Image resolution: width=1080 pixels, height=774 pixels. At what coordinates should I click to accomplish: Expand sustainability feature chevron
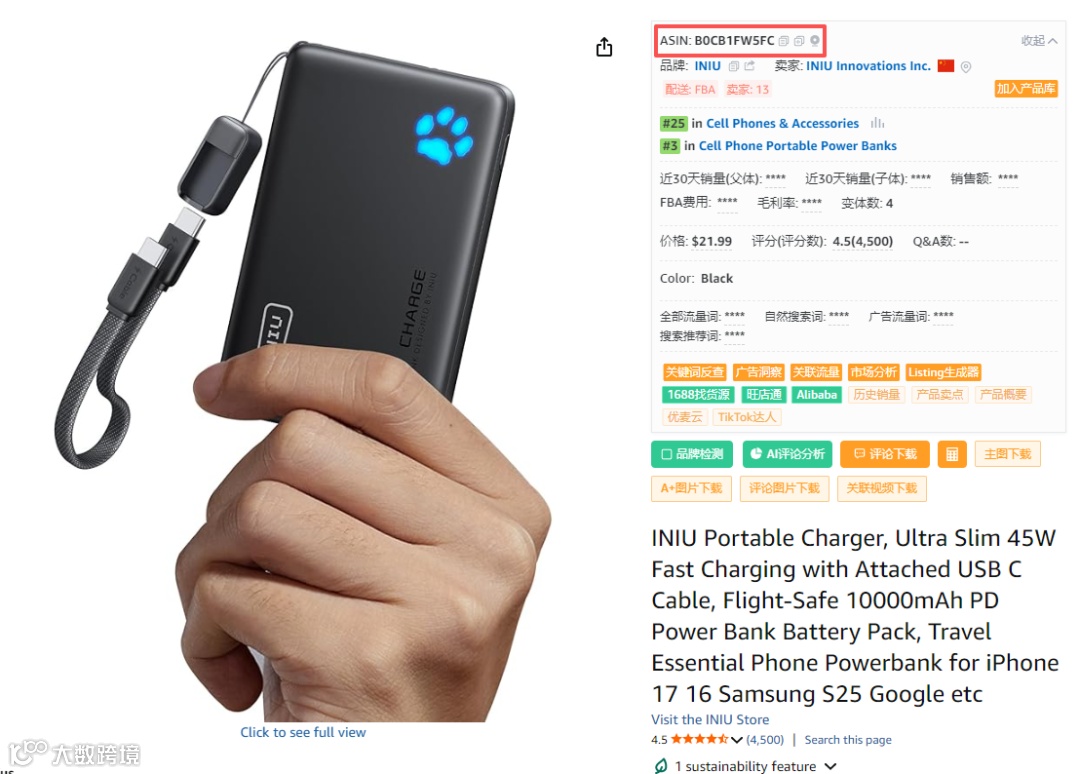coord(831,766)
